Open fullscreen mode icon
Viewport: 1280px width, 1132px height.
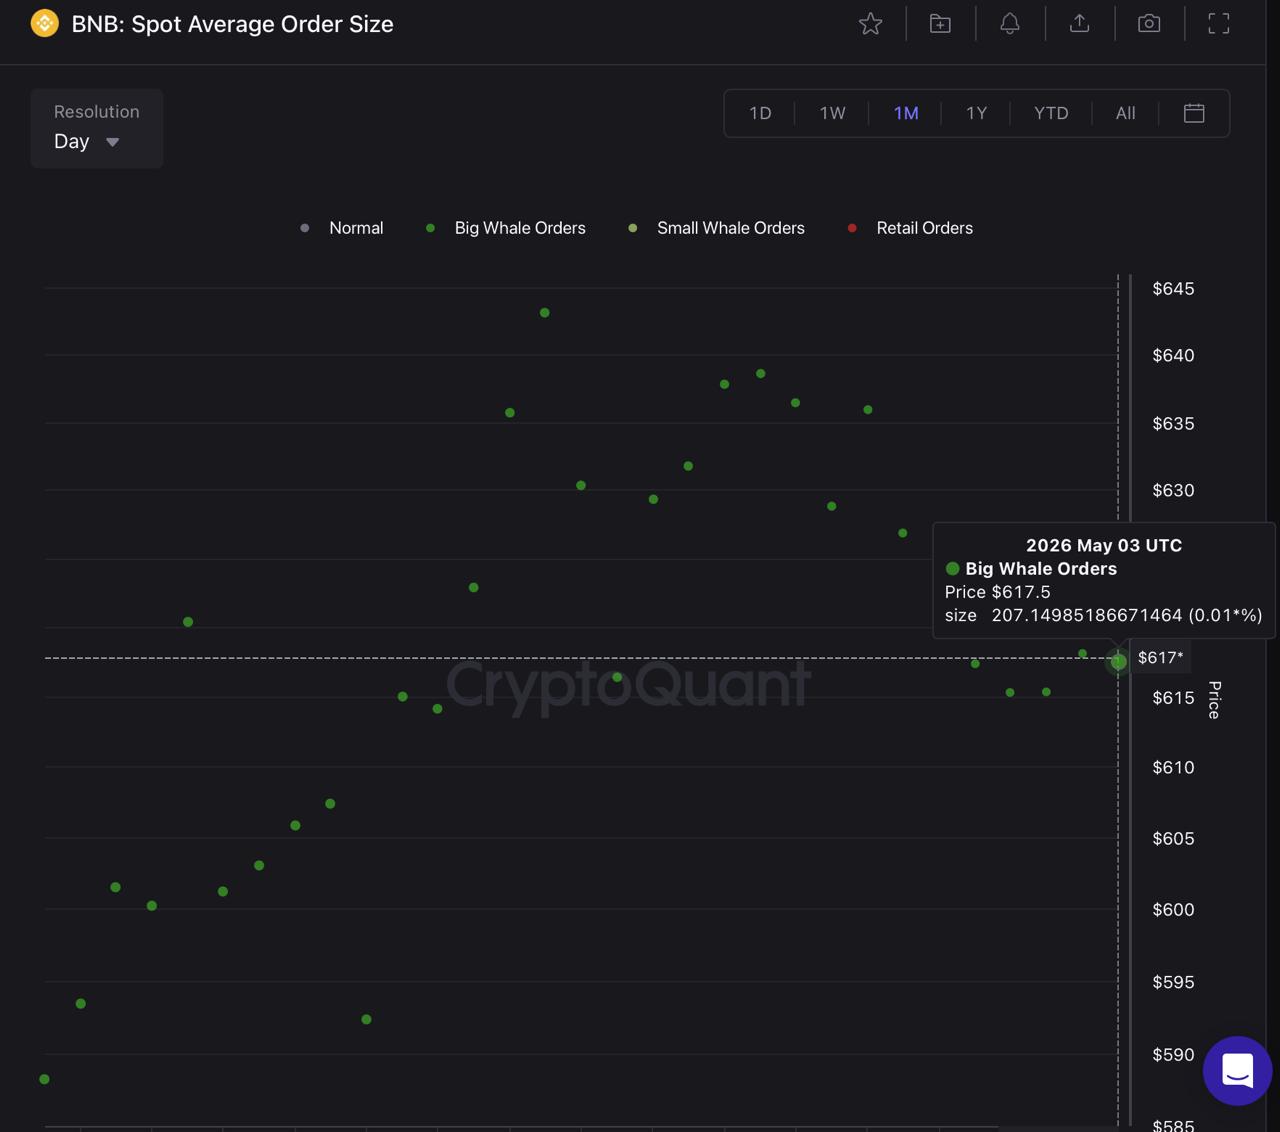point(1218,23)
